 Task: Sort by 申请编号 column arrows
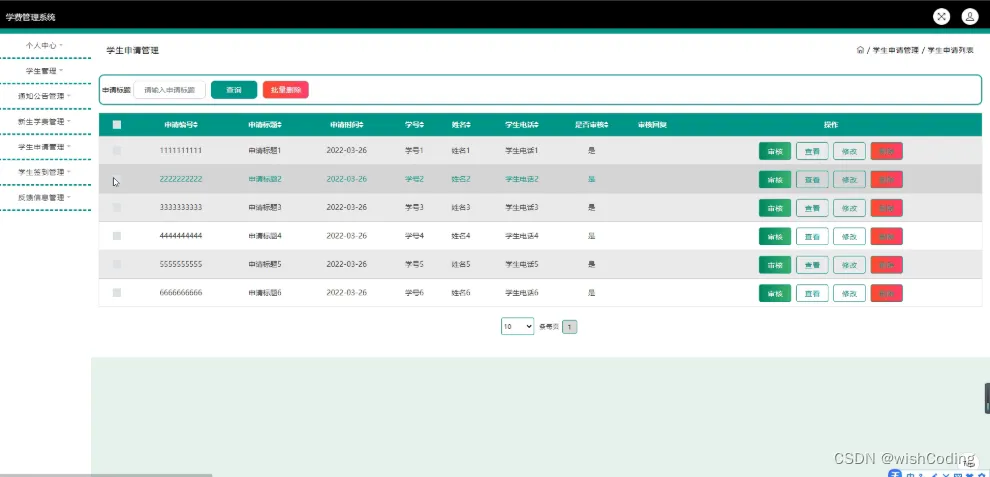(196, 125)
